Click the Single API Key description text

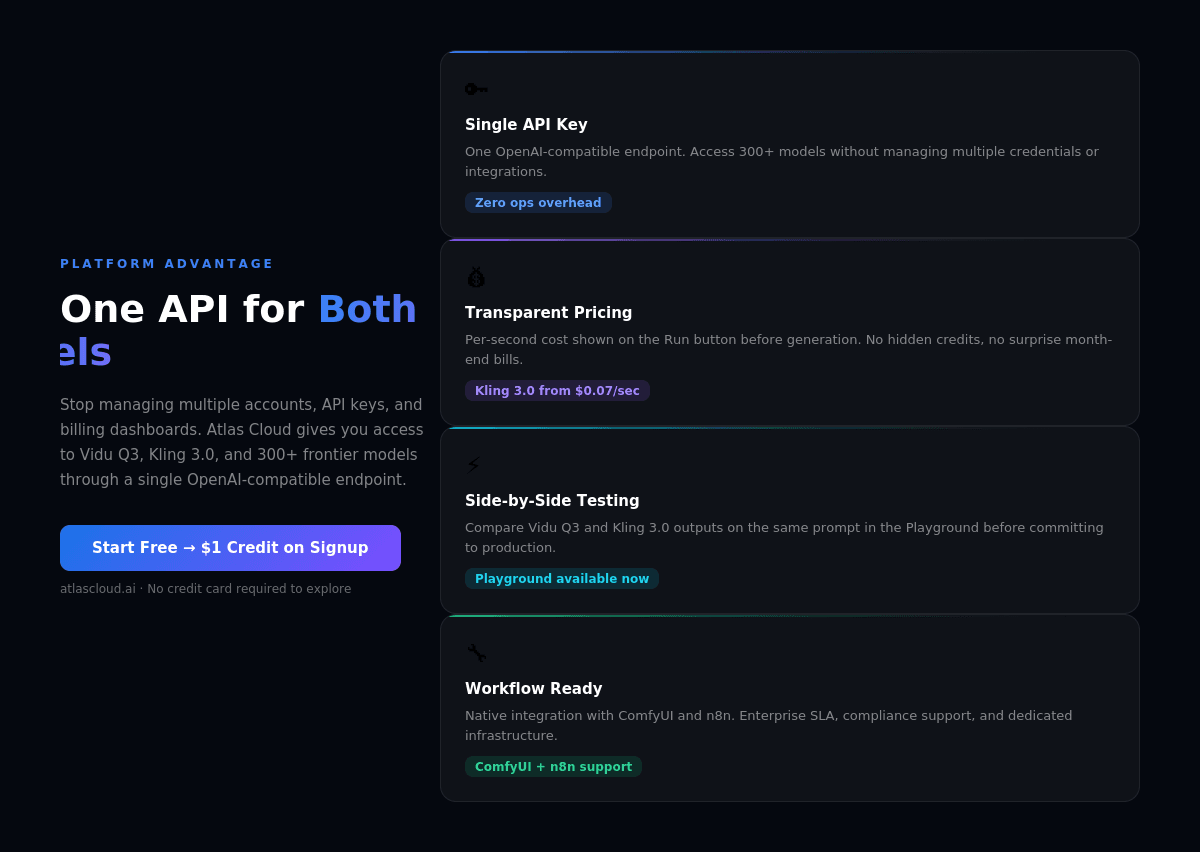coord(781,162)
